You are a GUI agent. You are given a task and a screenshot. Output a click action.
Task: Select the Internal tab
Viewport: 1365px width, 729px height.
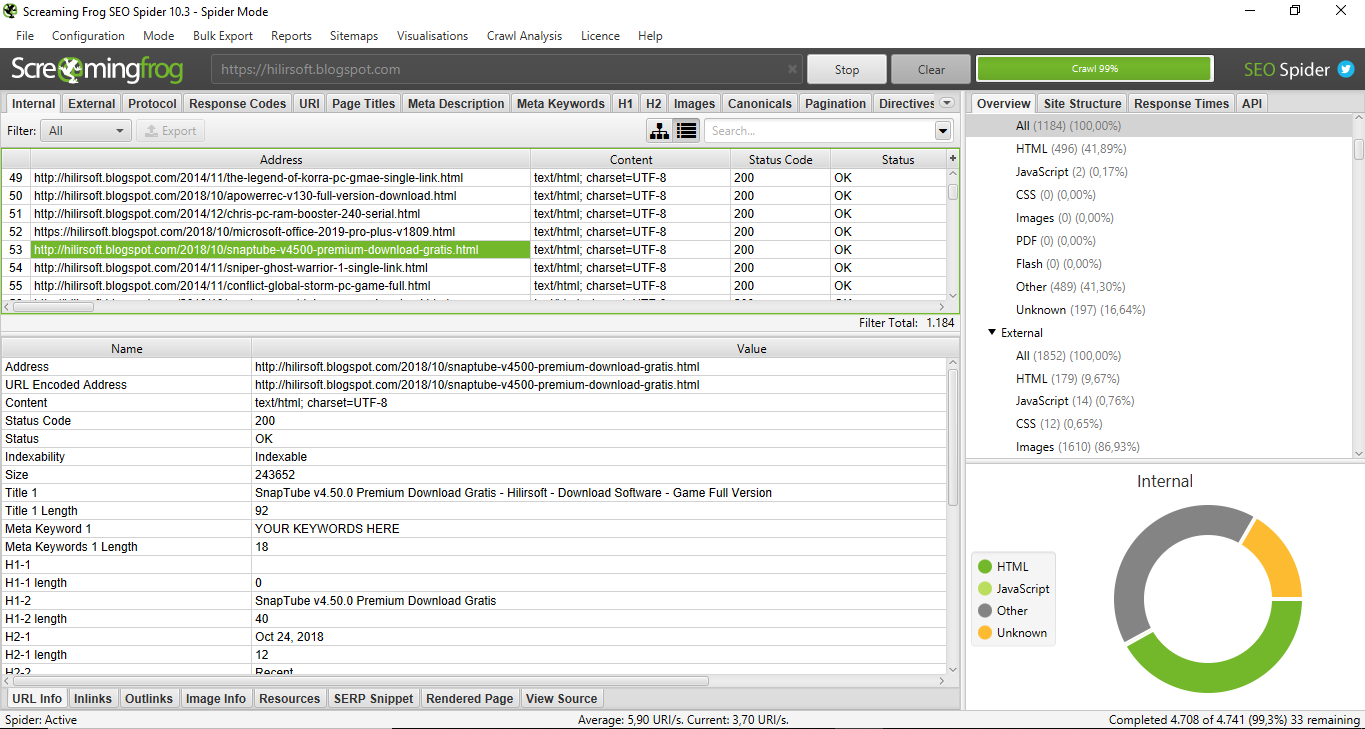pos(34,103)
